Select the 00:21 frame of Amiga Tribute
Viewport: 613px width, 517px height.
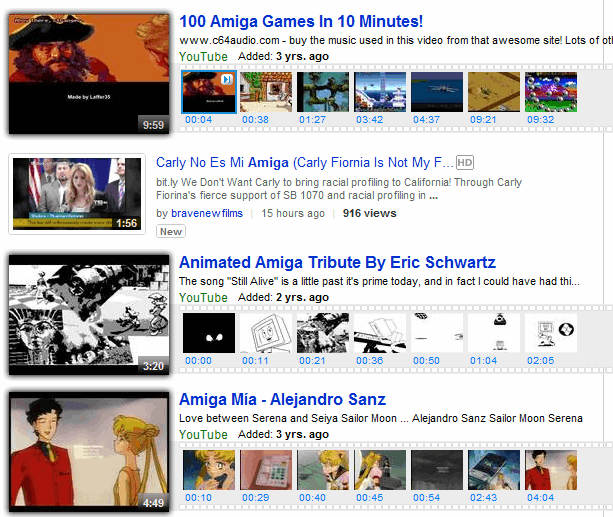click(323, 333)
